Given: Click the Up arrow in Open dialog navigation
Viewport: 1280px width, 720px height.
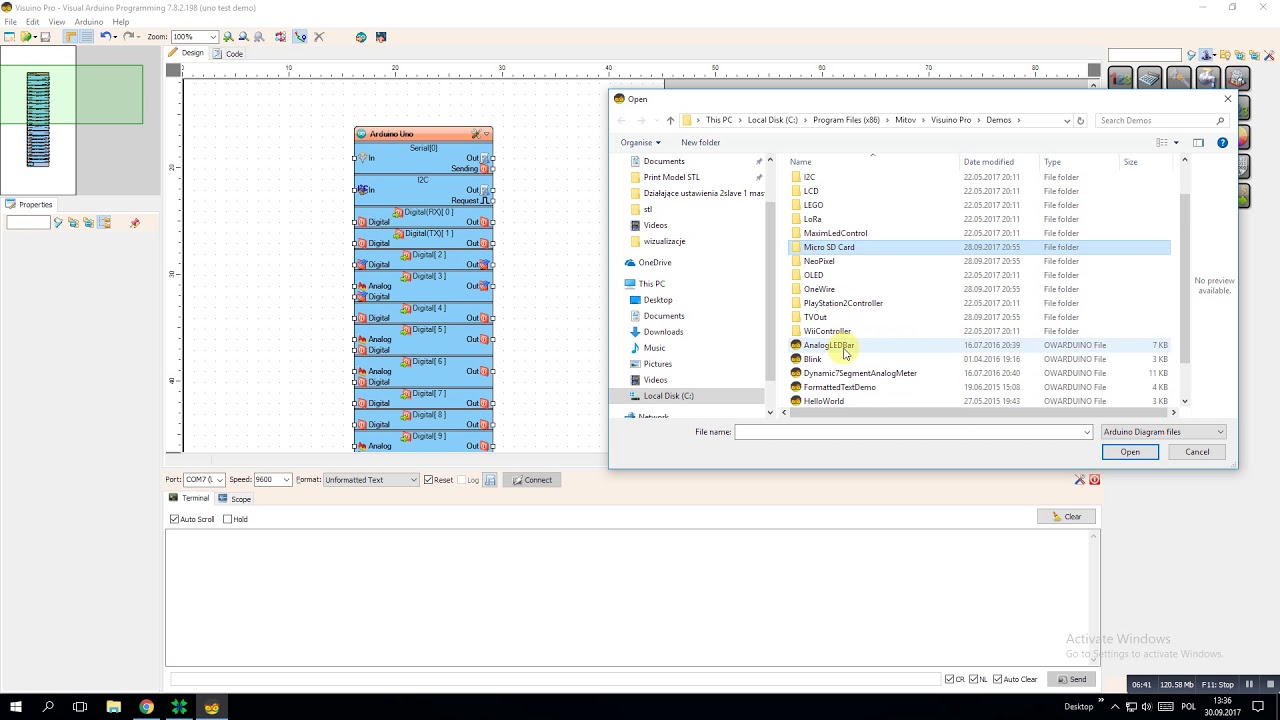Looking at the screenshot, I should (670, 121).
